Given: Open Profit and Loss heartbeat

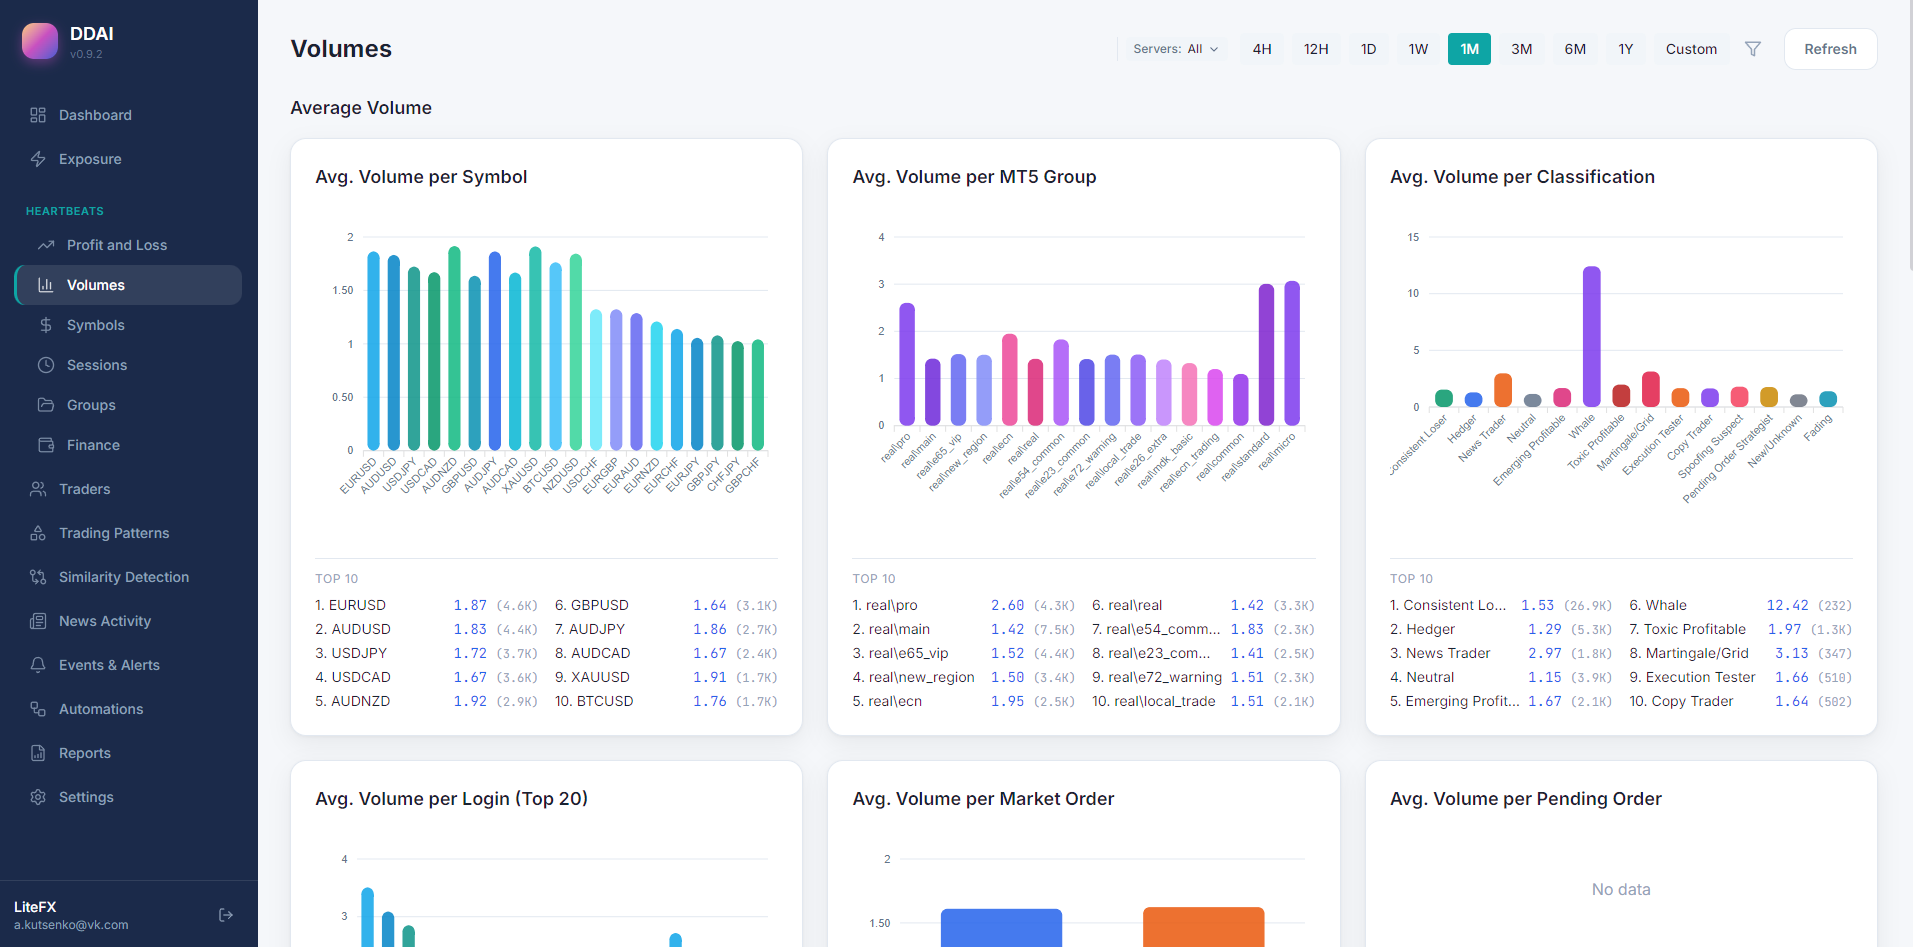Looking at the screenshot, I should 129,245.
